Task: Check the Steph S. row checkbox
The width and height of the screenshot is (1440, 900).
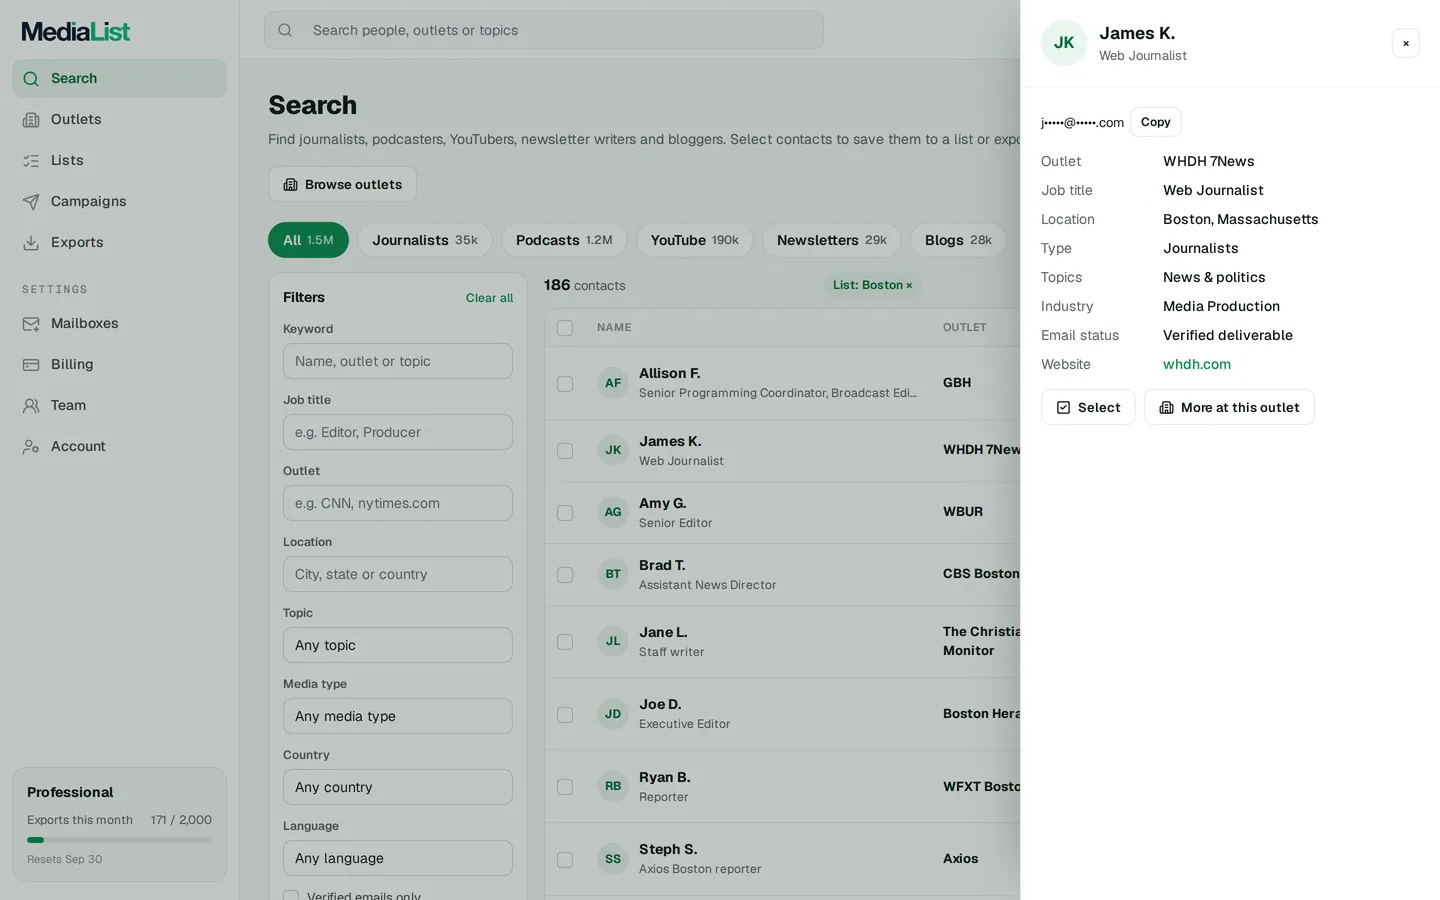Action: 565,860
